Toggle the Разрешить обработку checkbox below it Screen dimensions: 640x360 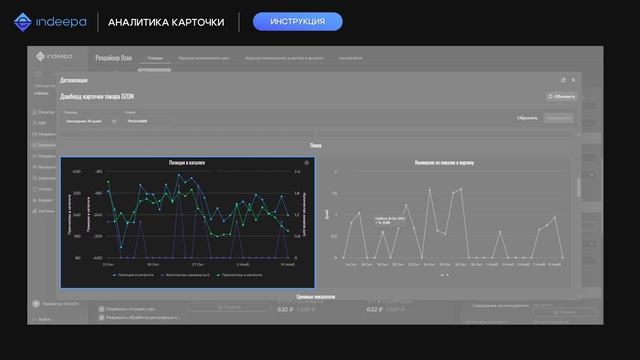point(102,317)
